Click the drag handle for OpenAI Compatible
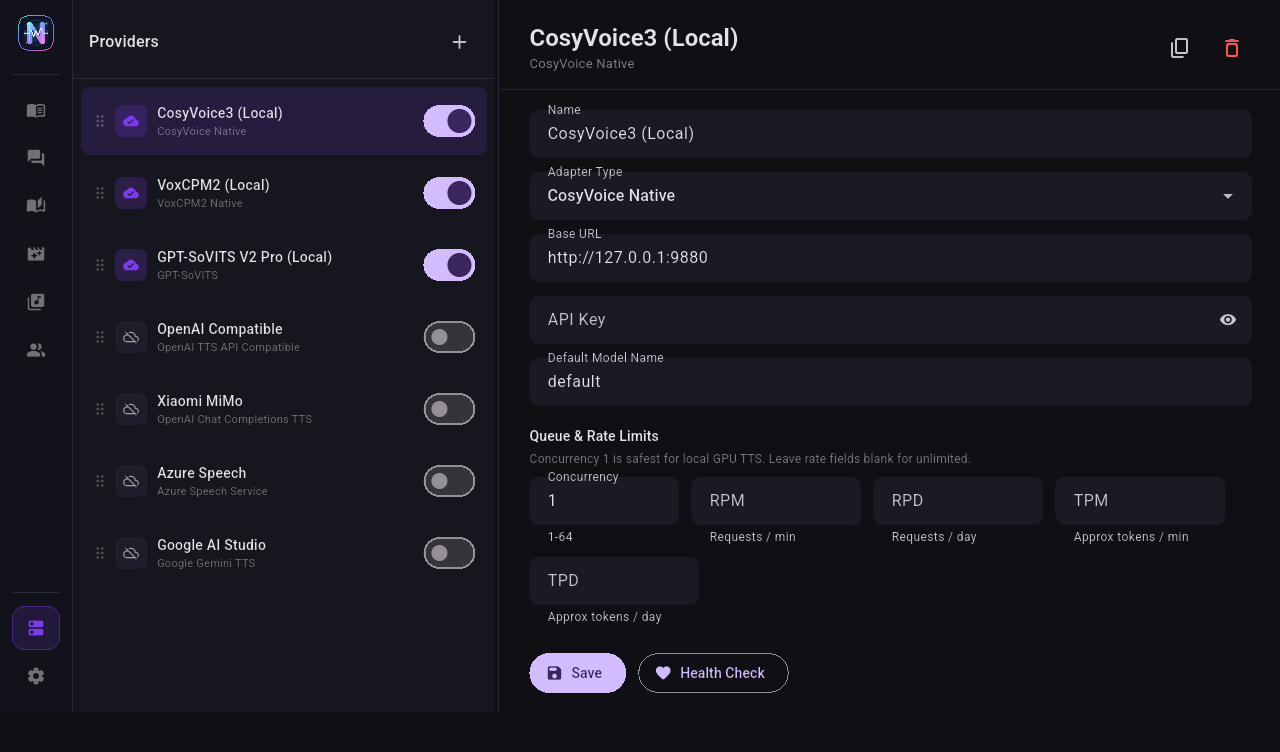1280x752 pixels. pos(100,337)
